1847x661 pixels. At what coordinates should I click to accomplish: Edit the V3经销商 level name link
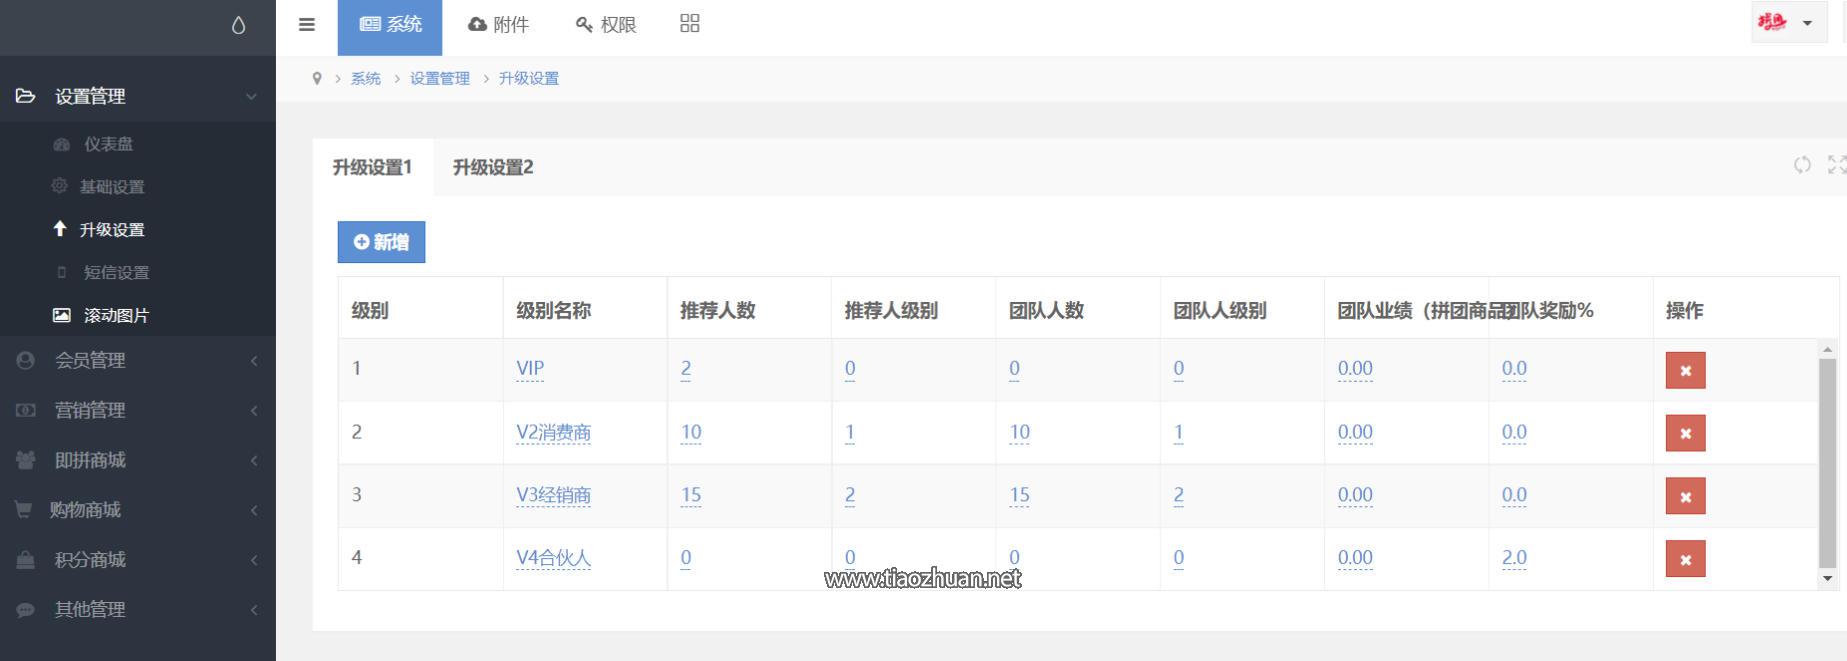click(553, 495)
